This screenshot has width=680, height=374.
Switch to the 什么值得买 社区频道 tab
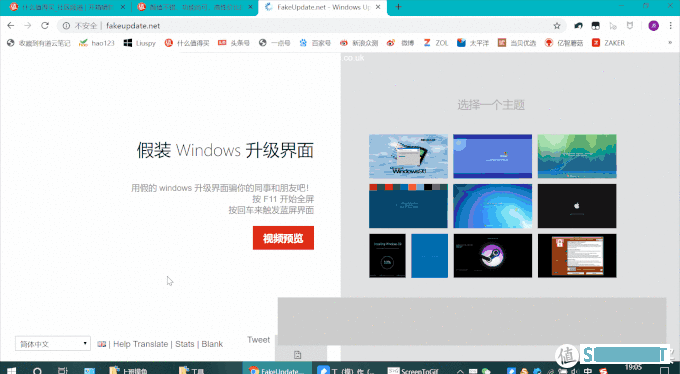[68, 7]
